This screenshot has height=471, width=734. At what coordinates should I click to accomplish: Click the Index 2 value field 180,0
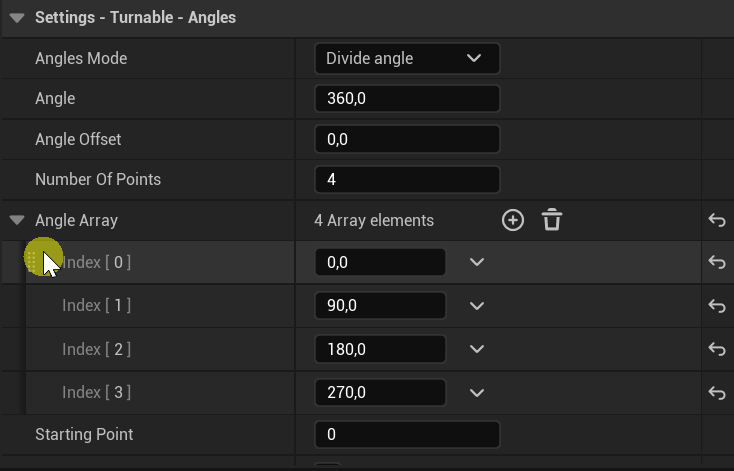[380, 349]
